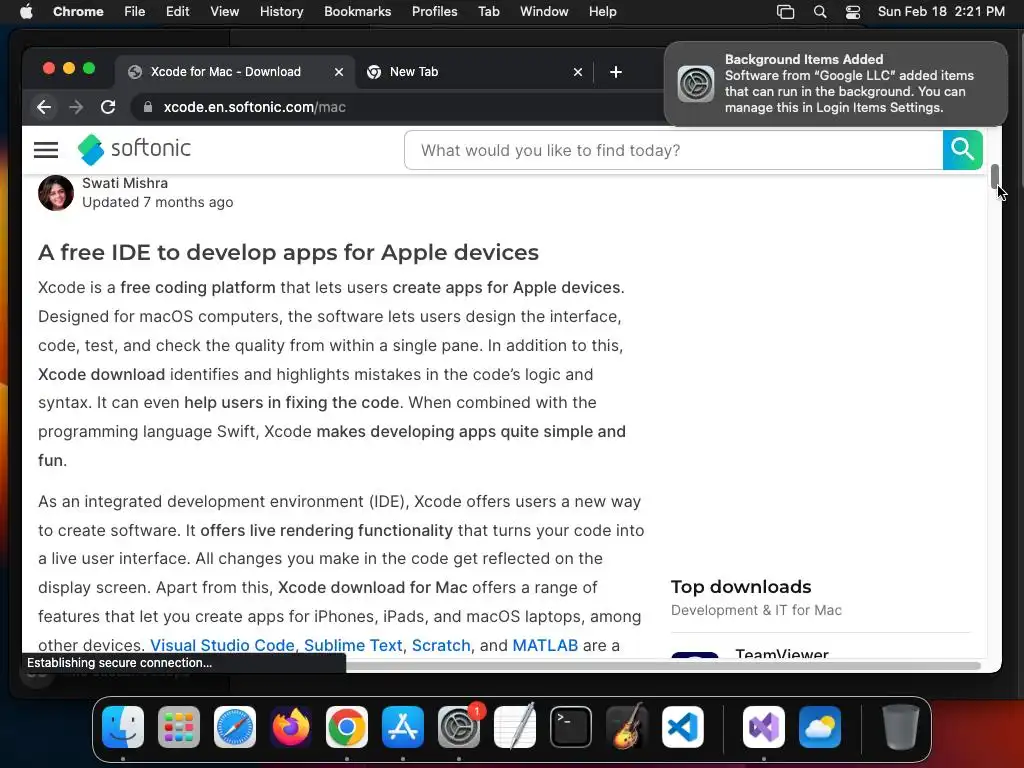Open the Apple menu
1024x768 pixels.
tap(26, 12)
